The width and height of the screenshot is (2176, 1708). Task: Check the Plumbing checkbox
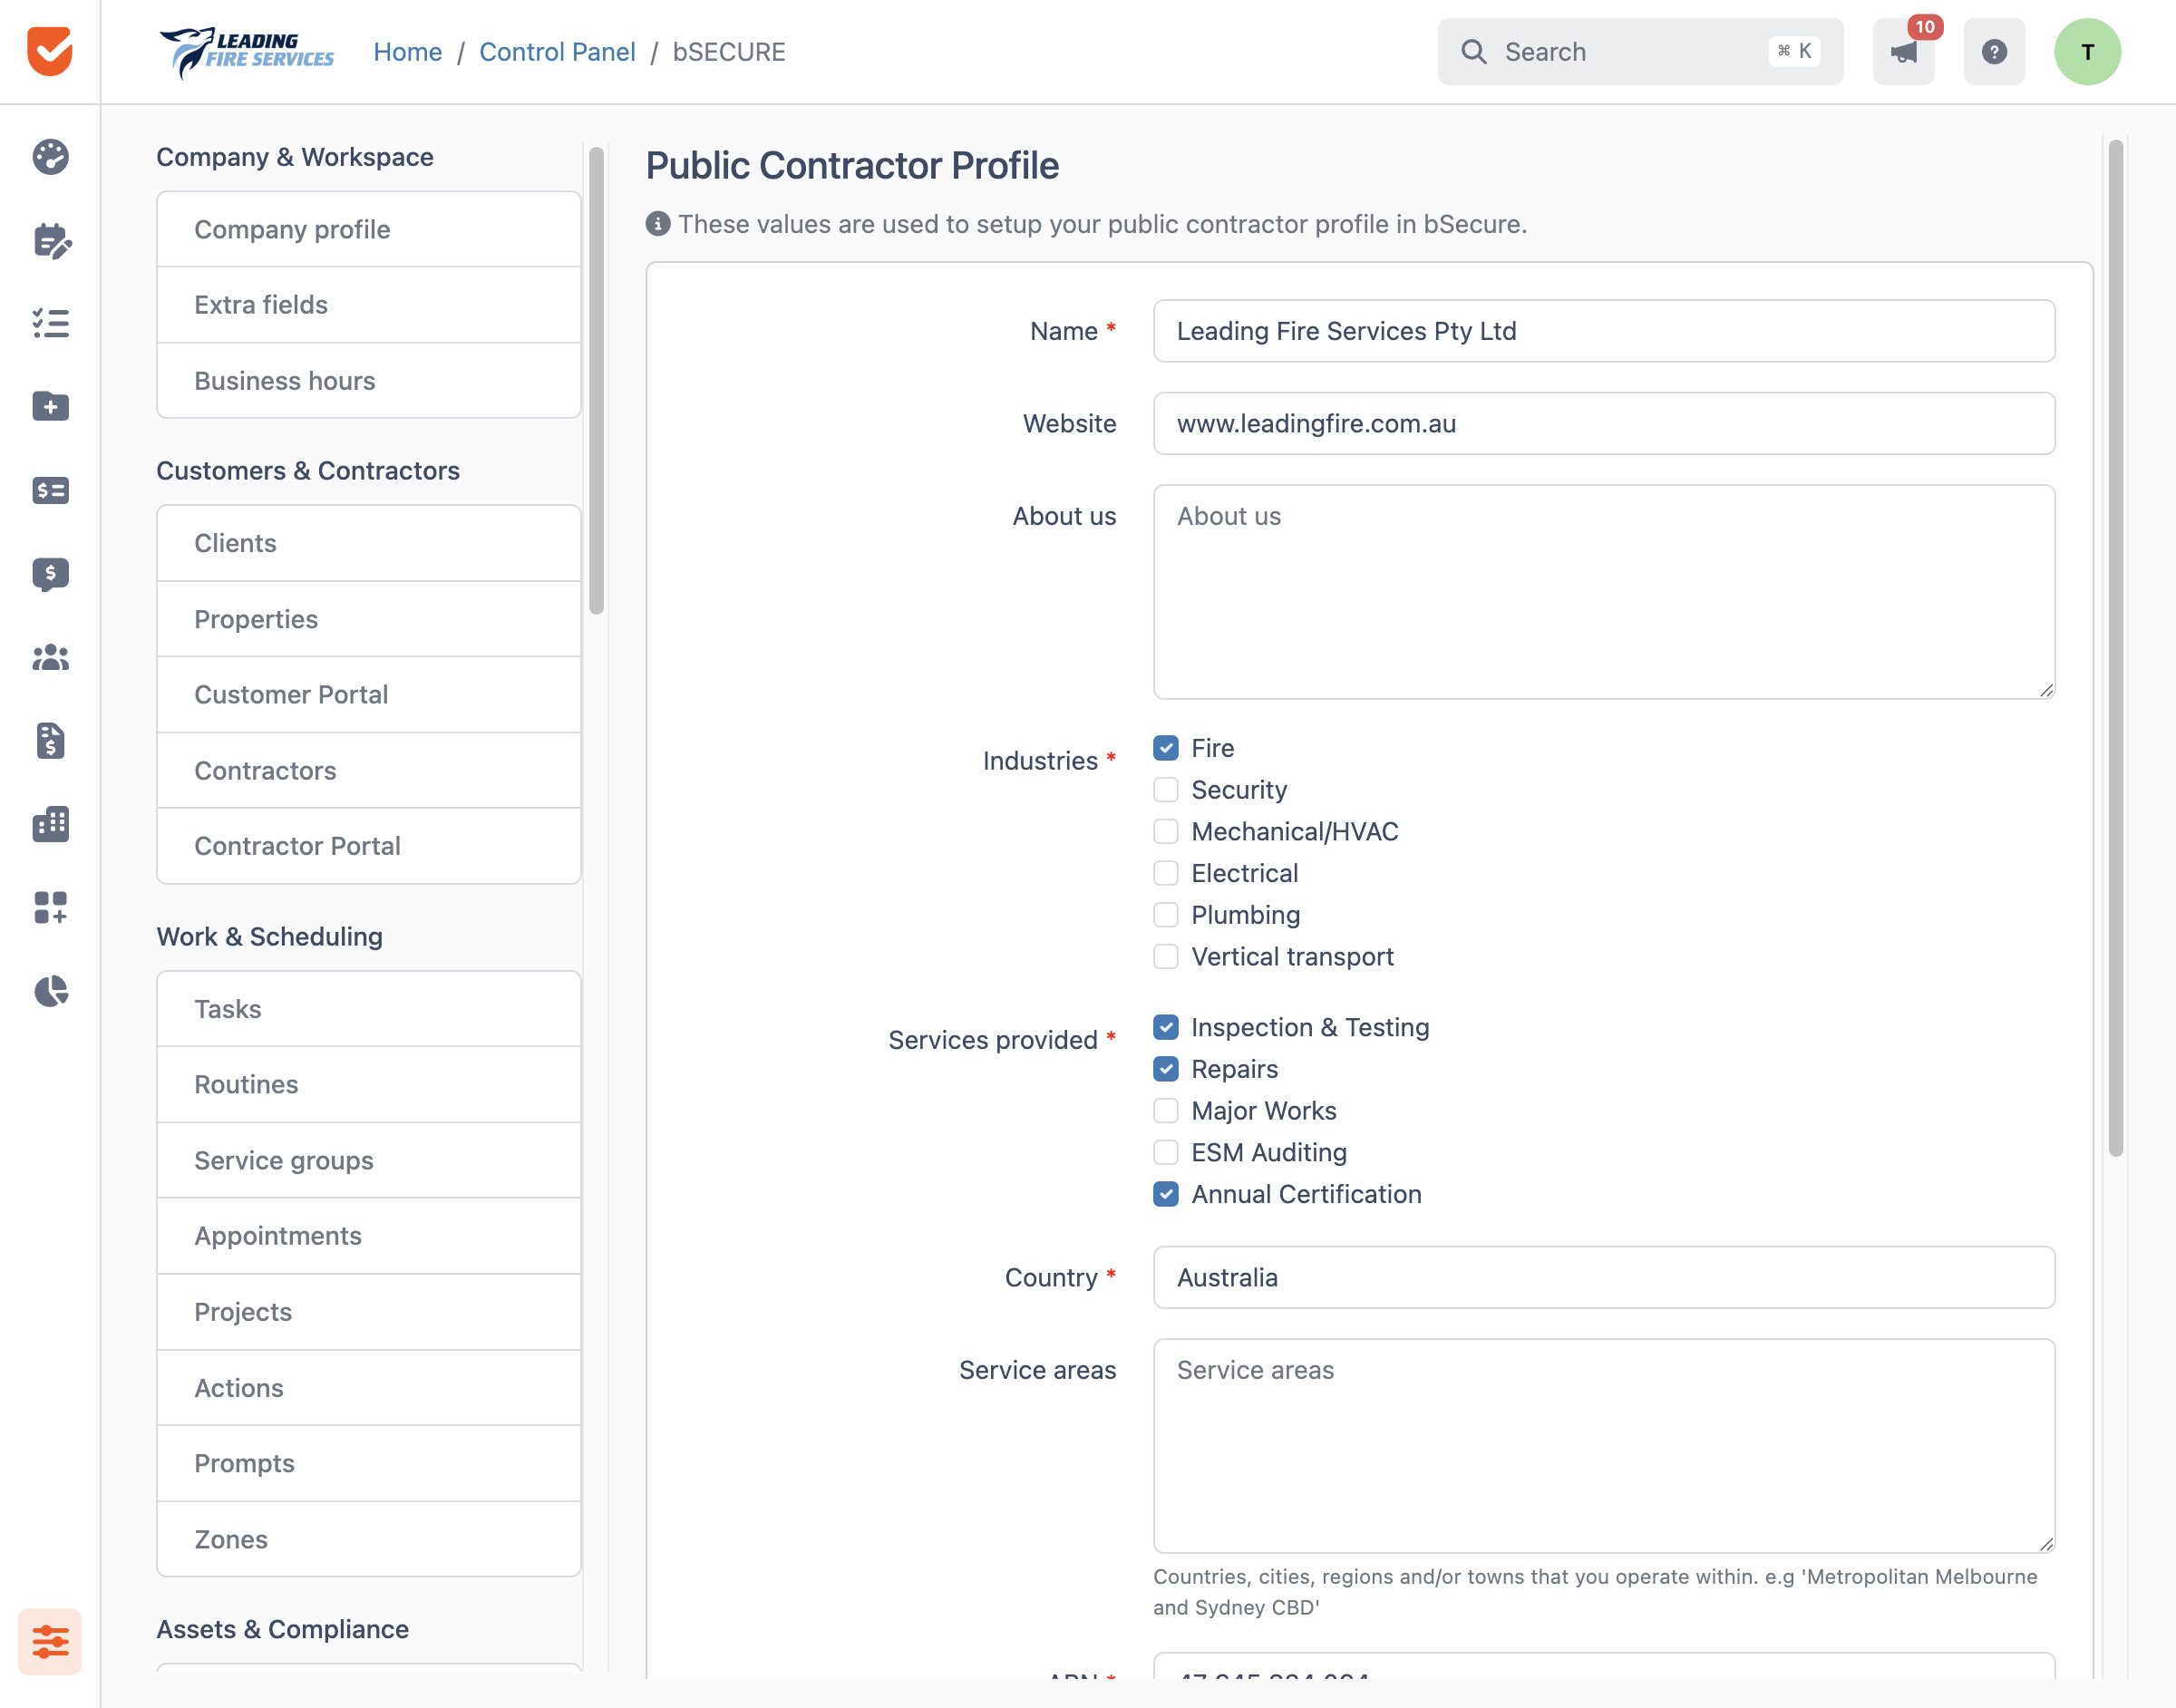(x=1165, y=915)
